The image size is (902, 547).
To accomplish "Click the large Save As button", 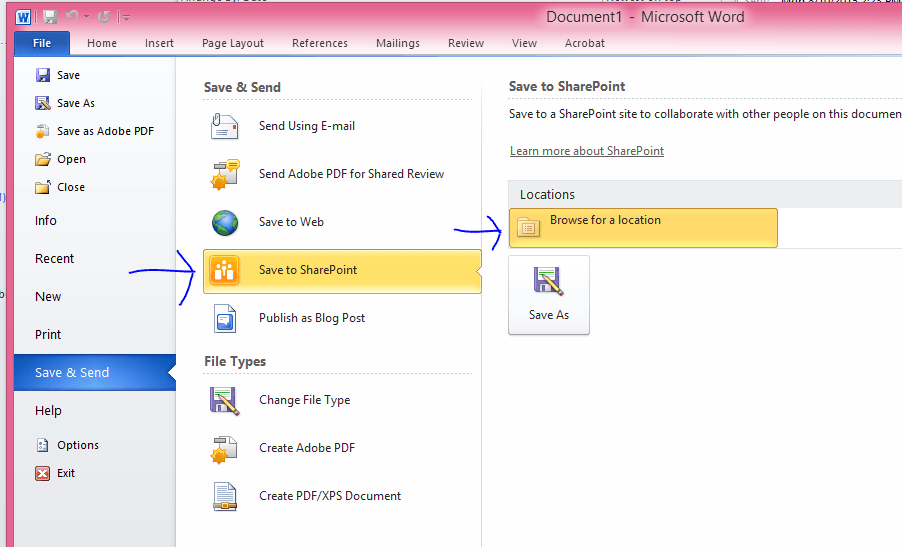I will (x=549, y=295).
